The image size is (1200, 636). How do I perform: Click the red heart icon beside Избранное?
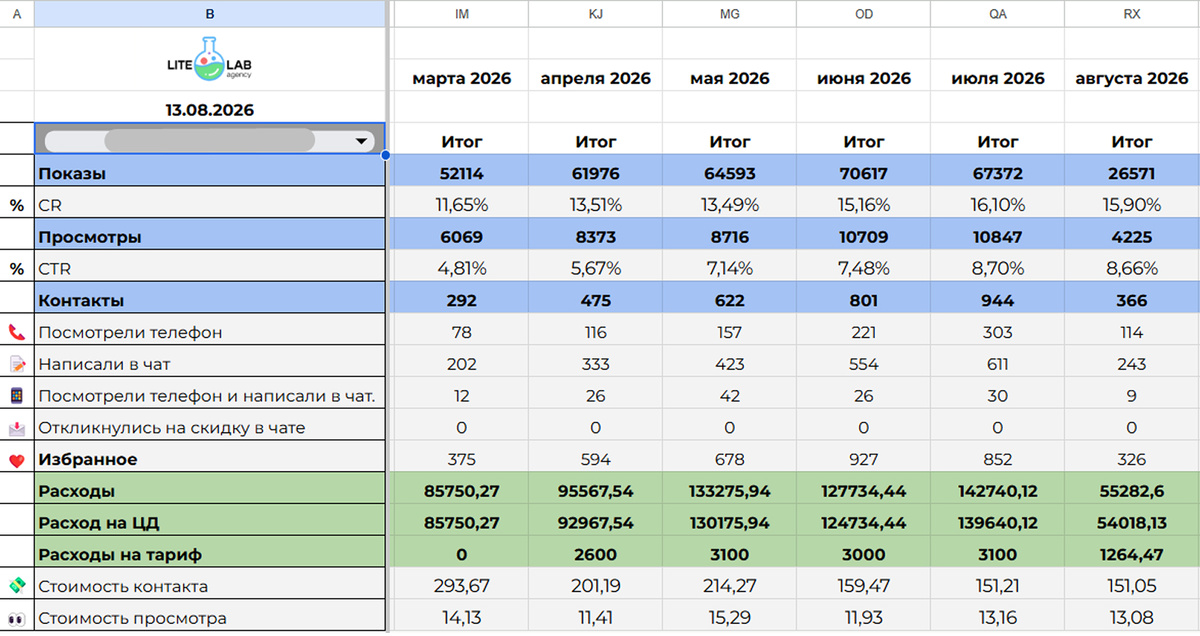coord(17,460)
